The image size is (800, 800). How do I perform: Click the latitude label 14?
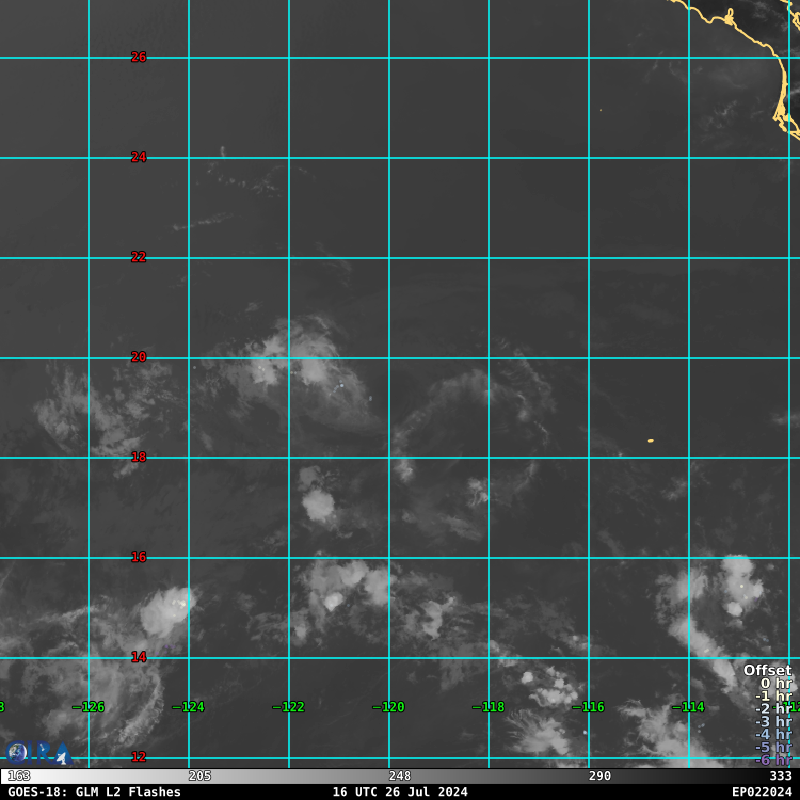pos(138,657)
